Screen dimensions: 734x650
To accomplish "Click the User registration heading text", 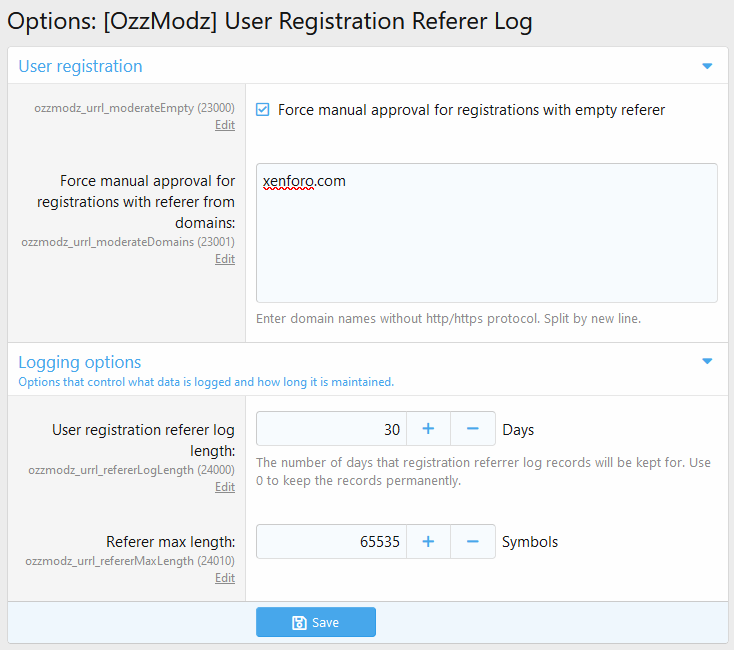I will click(80, 66).
